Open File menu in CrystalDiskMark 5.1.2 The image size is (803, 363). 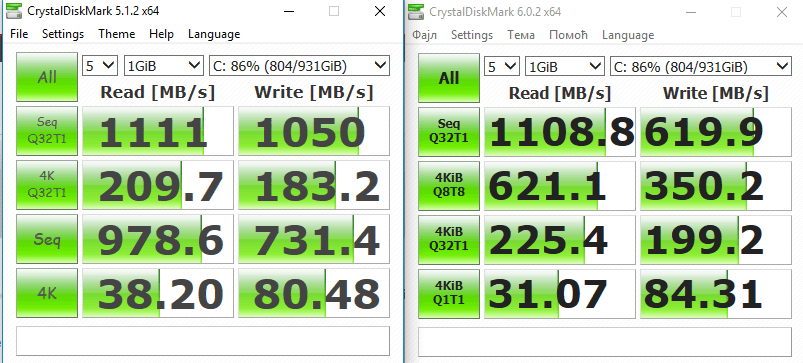coord(19,34)
